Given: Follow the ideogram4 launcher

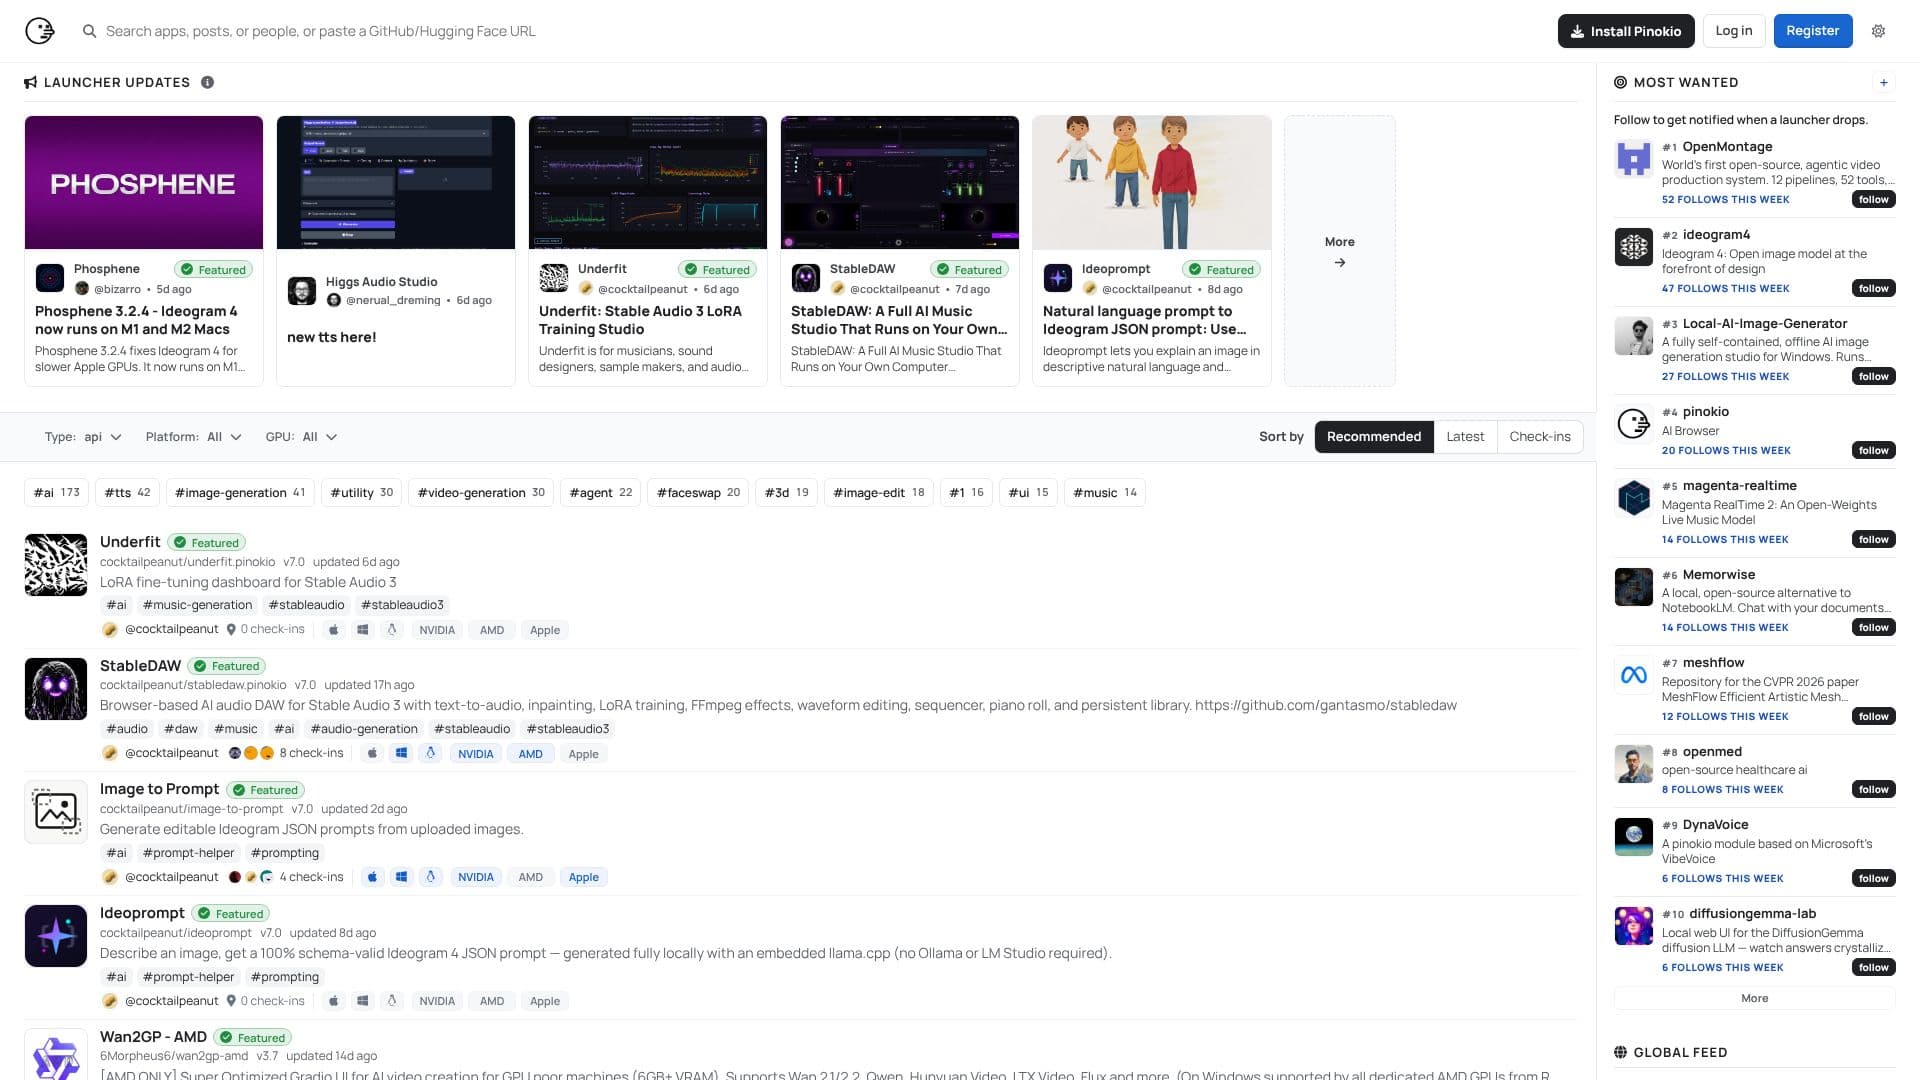Looking at the screenshot, I should pyautogui.click(x=1873, y=288).
